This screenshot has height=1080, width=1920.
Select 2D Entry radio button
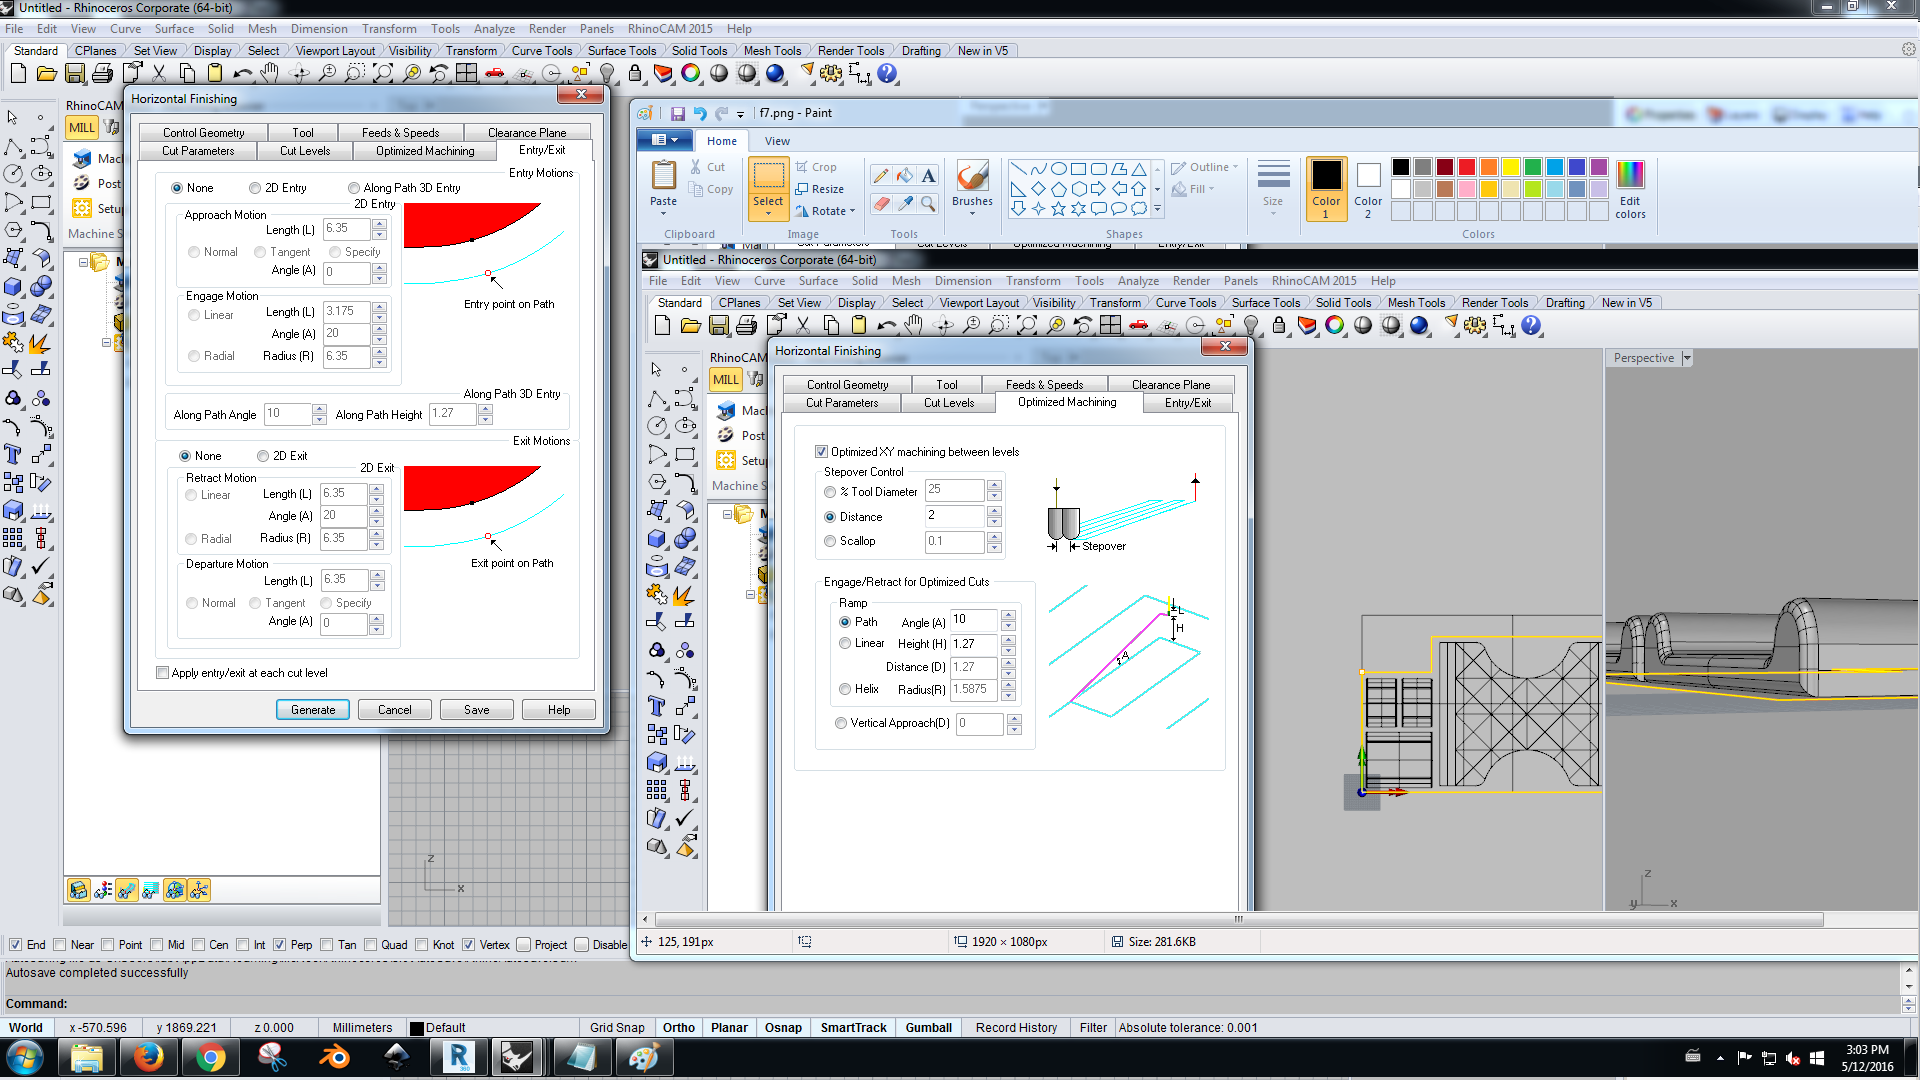coord(255,188)
